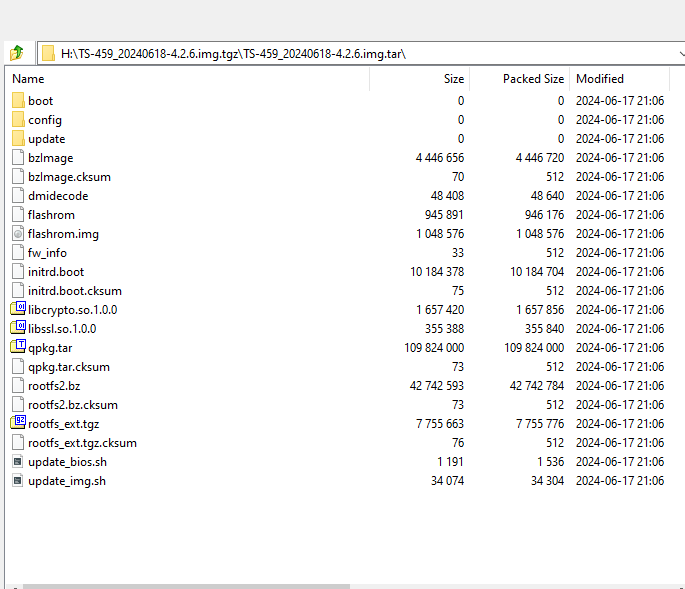Click the horizontal scrollbar at the bottom

tap(187, 586)
